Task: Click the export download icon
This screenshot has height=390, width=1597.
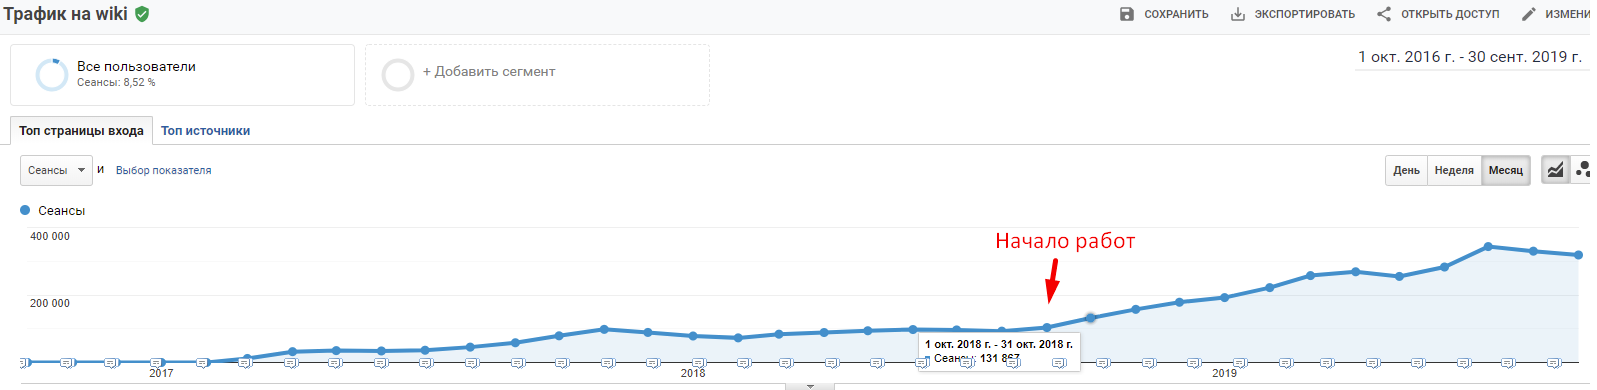Action: tap(1237, 14)
